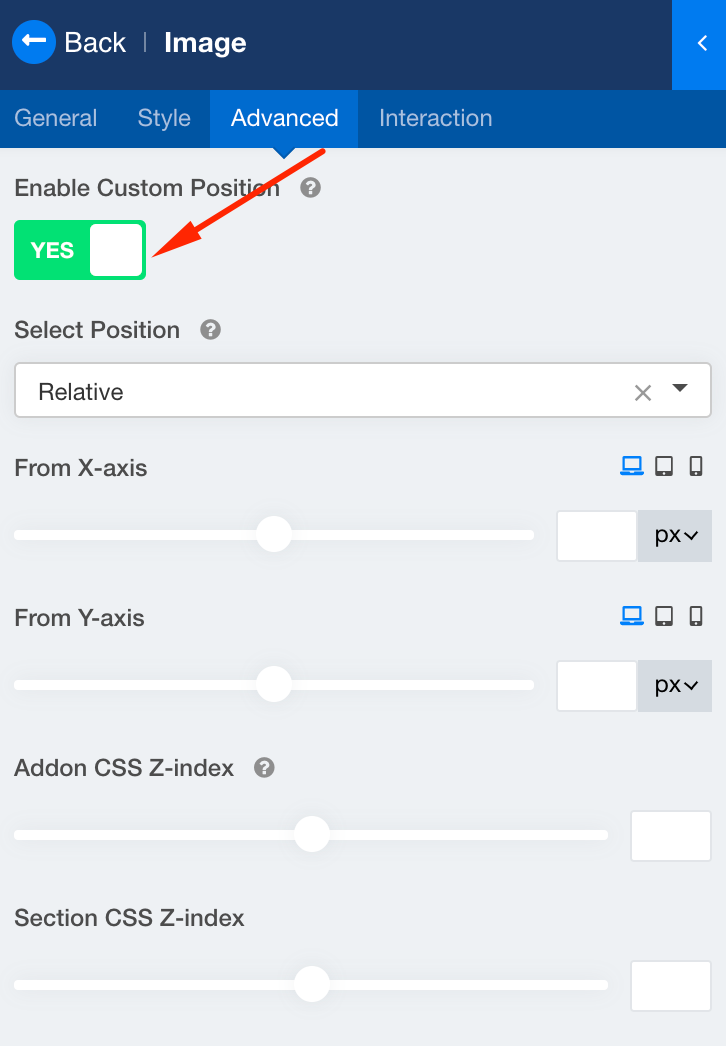Open px unit dropdown for X-axis
The height and width of the screenshot is (1046, 726).
click(x=676, y=535)
